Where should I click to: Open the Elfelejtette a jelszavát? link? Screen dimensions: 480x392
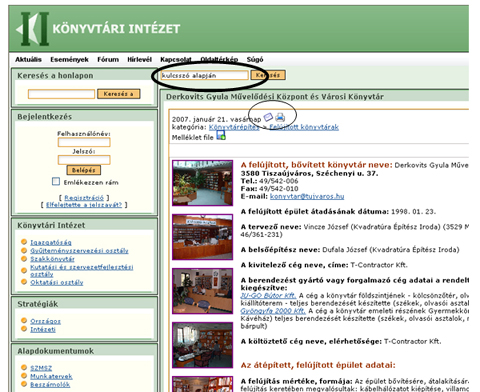[x=84, y=205]
